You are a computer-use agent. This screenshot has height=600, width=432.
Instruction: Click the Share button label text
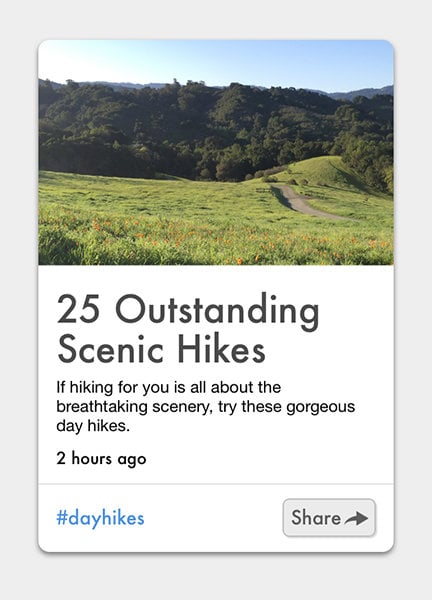point(316,518)
